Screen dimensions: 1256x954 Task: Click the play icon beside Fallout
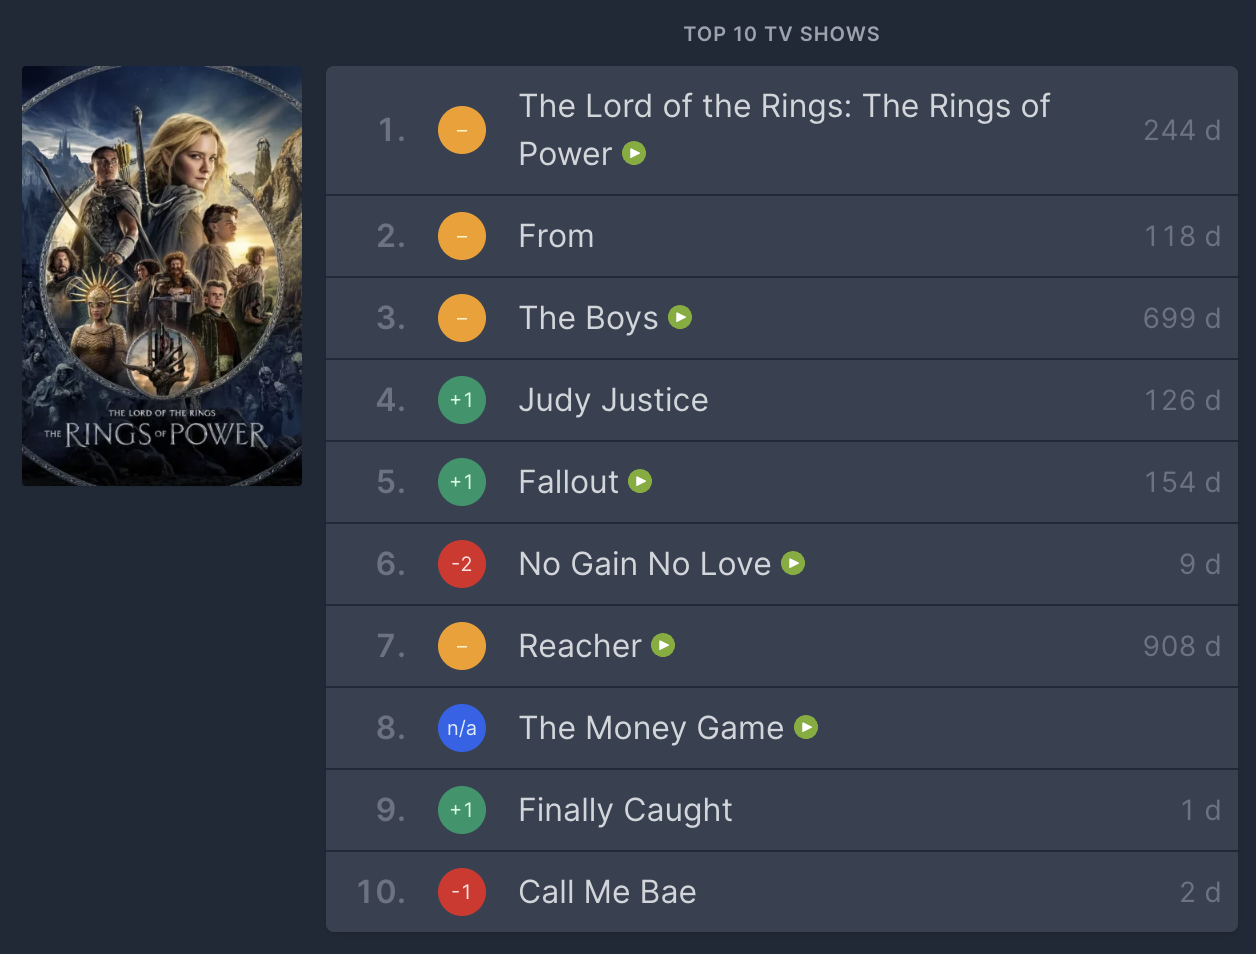point(640,482)
